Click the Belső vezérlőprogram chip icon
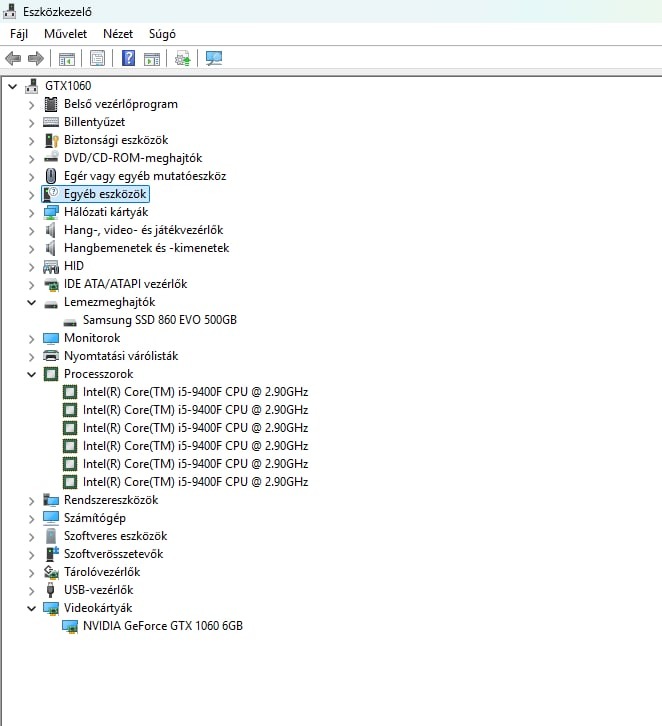 pyautogui.click(x=51, y=104)
